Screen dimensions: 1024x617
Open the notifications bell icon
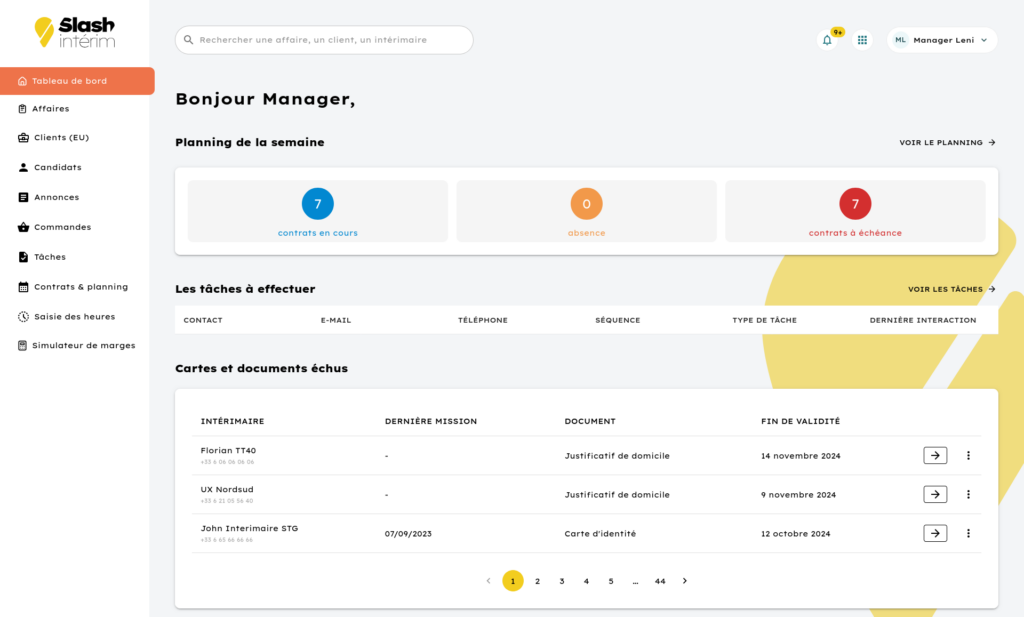tap(827, 40)
